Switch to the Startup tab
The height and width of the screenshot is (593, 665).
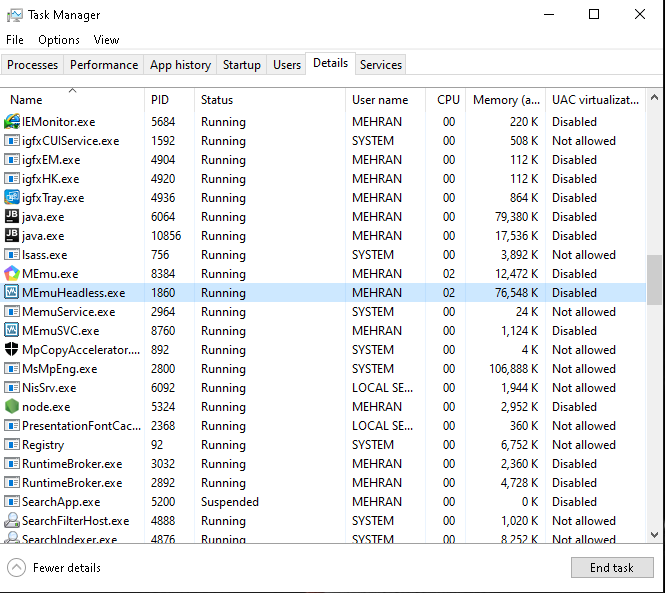coord(242,65)
